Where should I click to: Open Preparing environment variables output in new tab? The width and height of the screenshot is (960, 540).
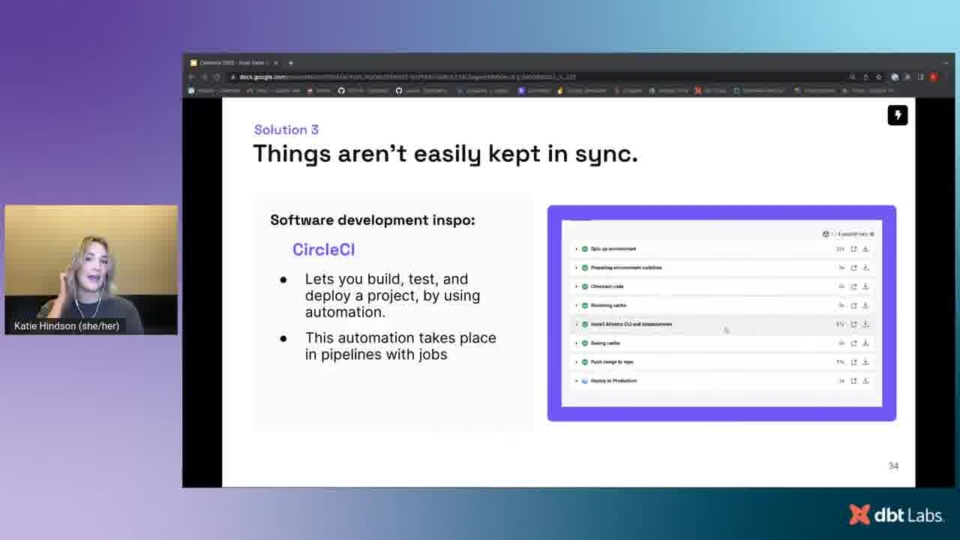(x=853, y=268)
